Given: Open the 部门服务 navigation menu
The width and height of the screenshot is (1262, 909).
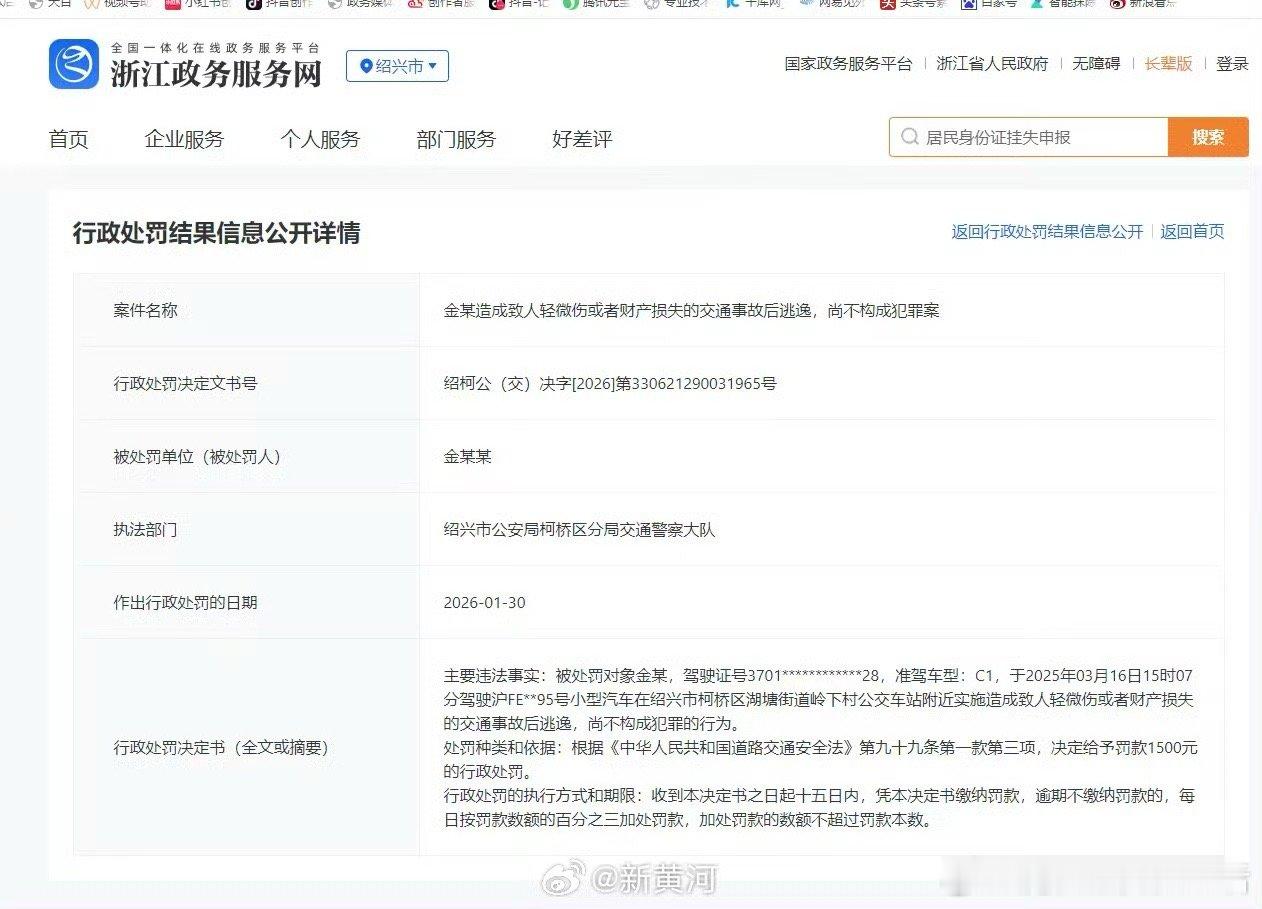Looking at the screenshot, I should (x=456, y=139).
